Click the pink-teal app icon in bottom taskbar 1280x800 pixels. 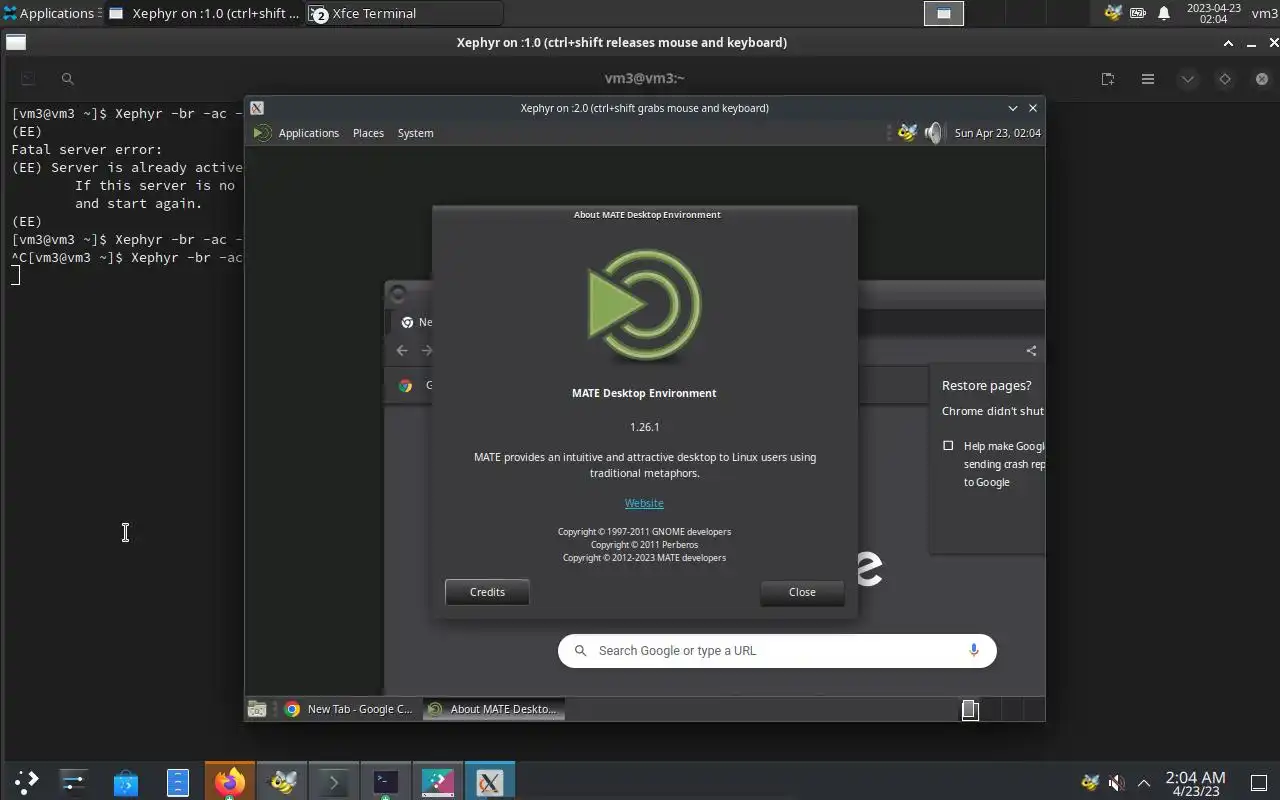click(x=438, y=782)
